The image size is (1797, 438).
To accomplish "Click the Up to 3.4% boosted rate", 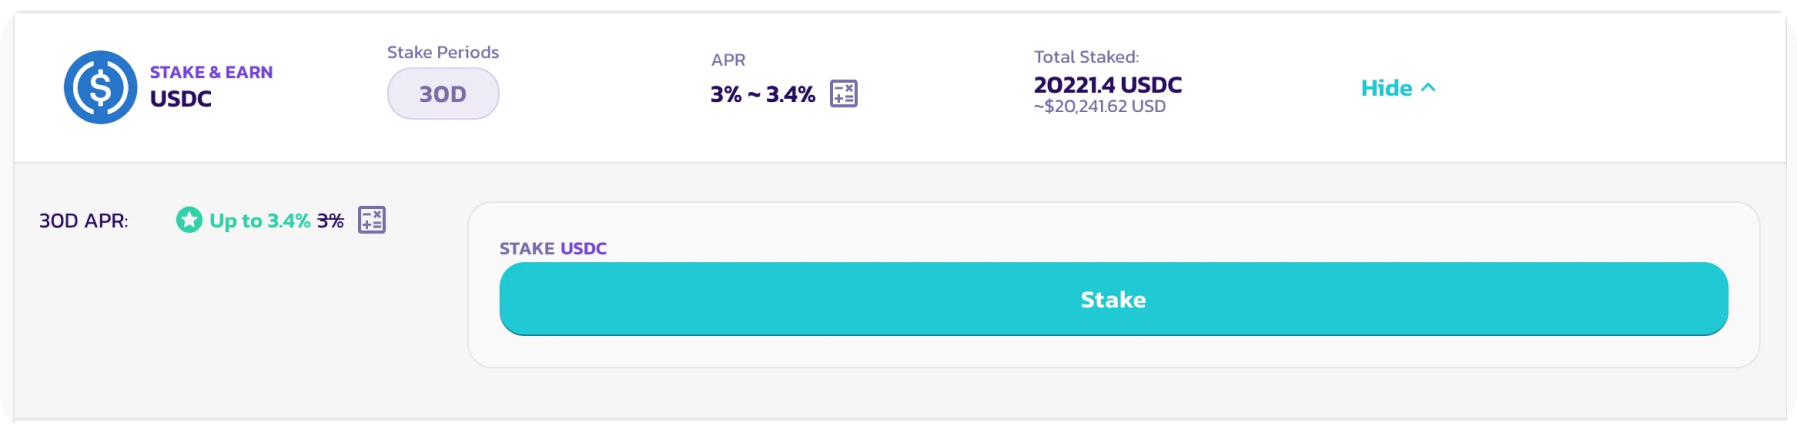I will tap(260, 220).
